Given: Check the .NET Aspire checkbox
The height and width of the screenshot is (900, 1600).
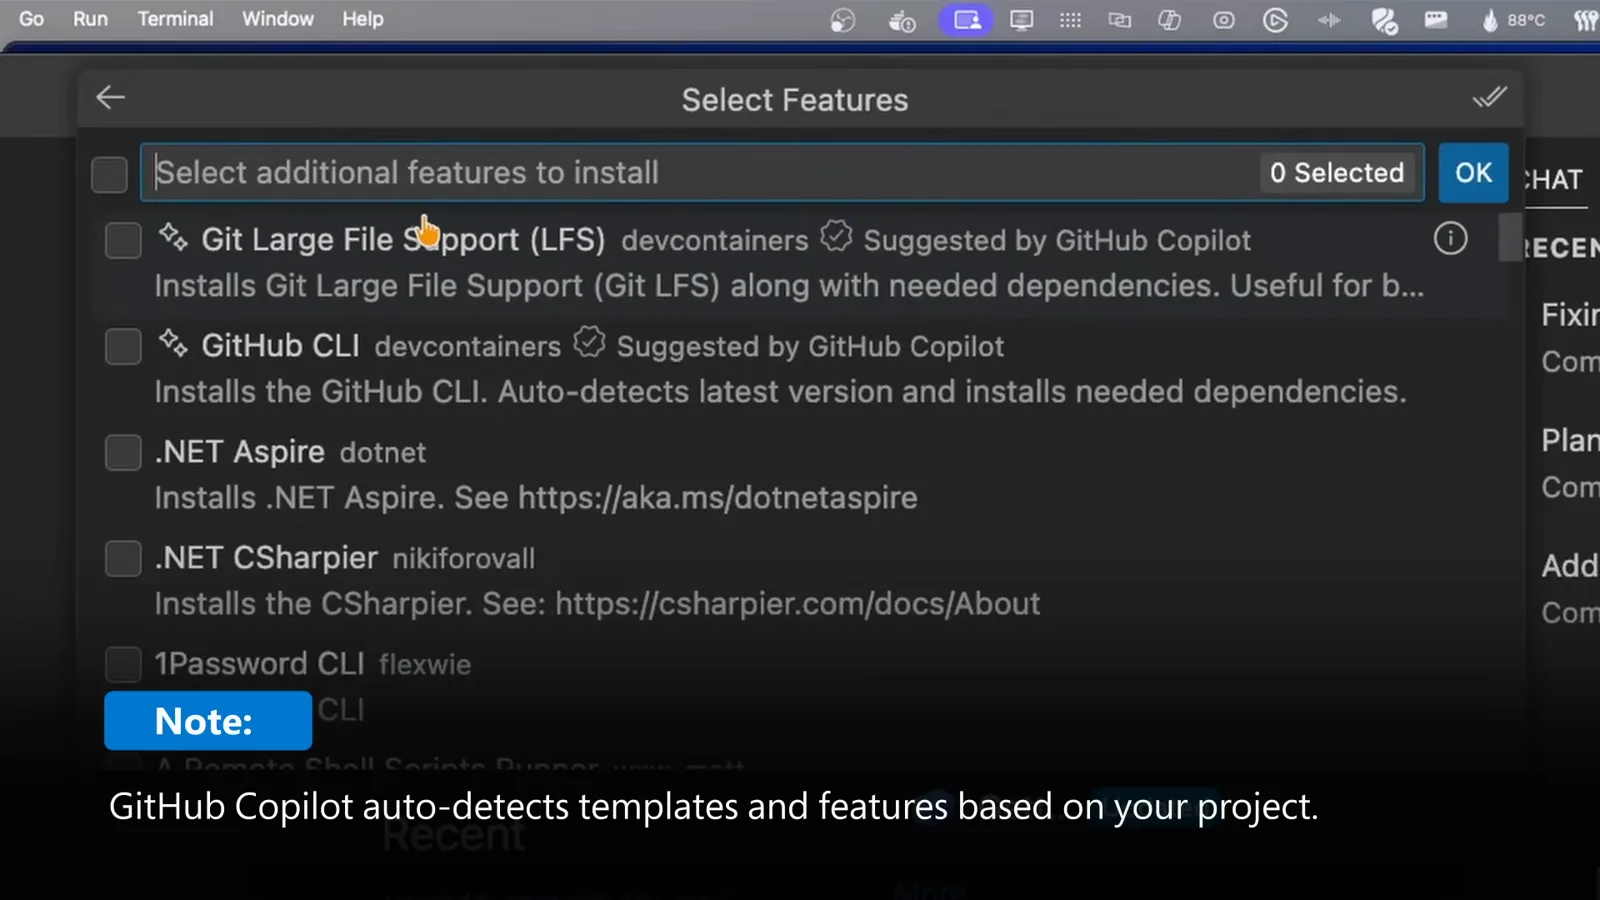Looking at the screenshot, I should coord(123,452).
